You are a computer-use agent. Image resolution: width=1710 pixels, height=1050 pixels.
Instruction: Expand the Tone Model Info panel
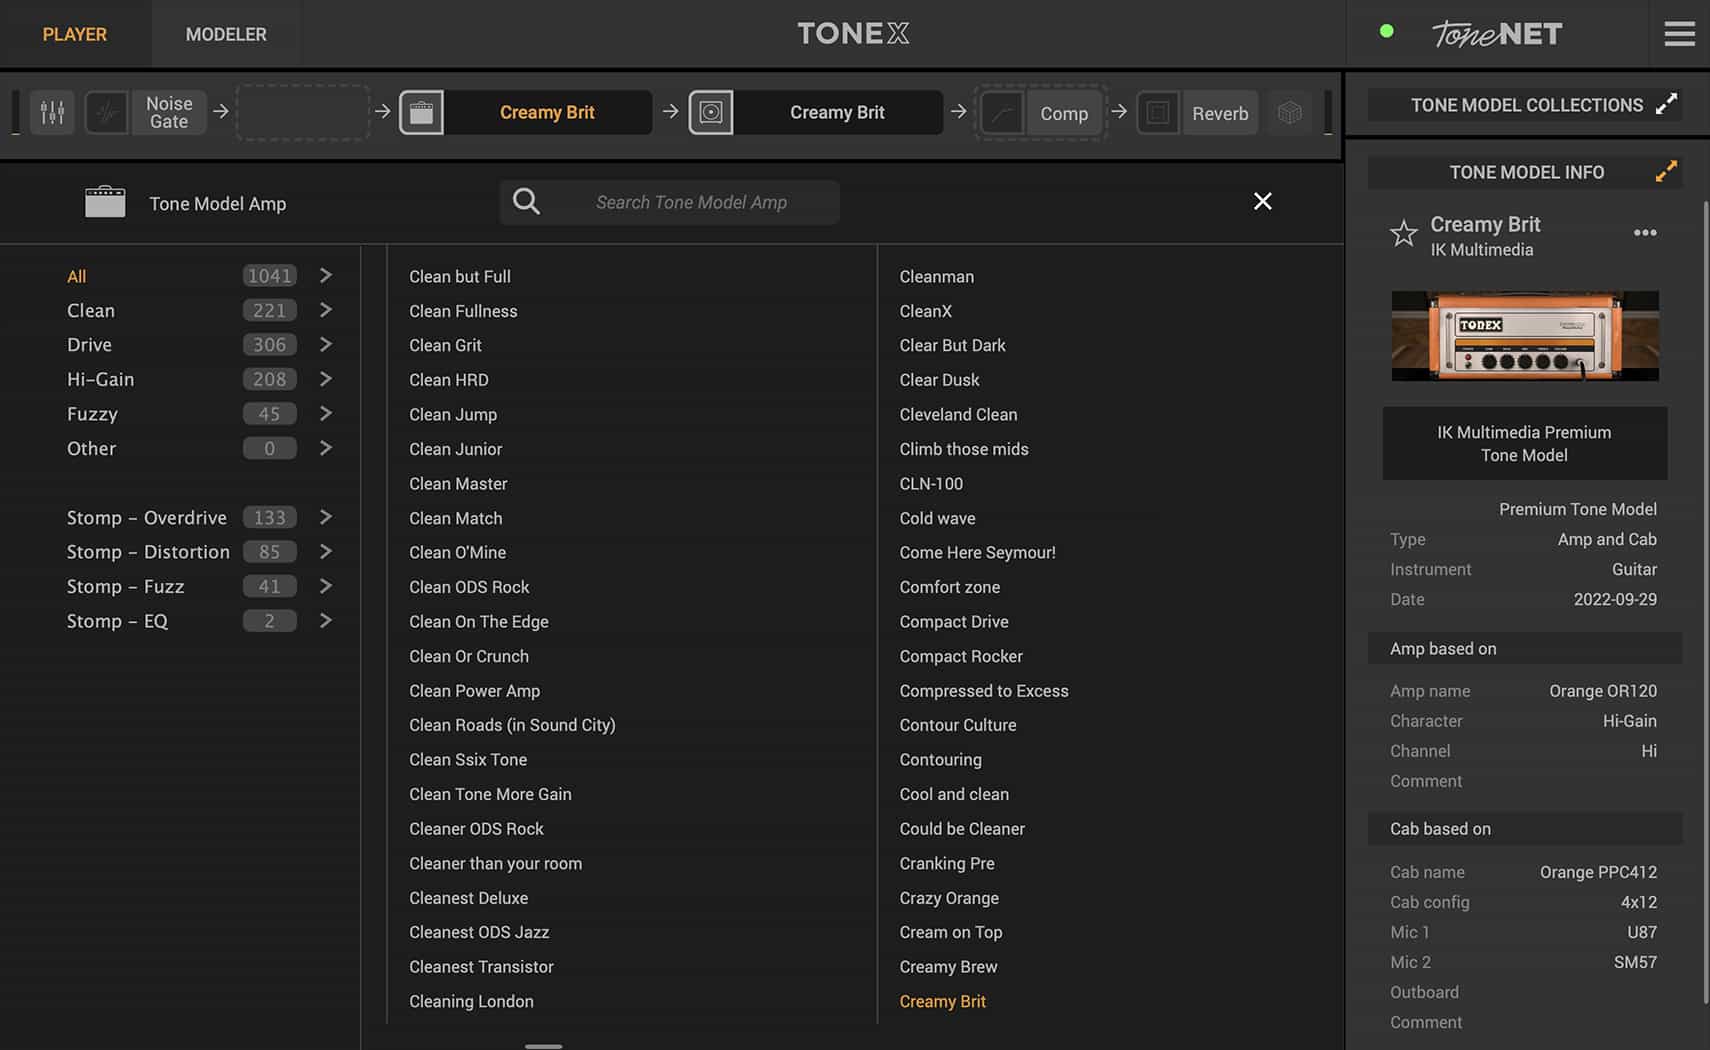[1666, 171]
